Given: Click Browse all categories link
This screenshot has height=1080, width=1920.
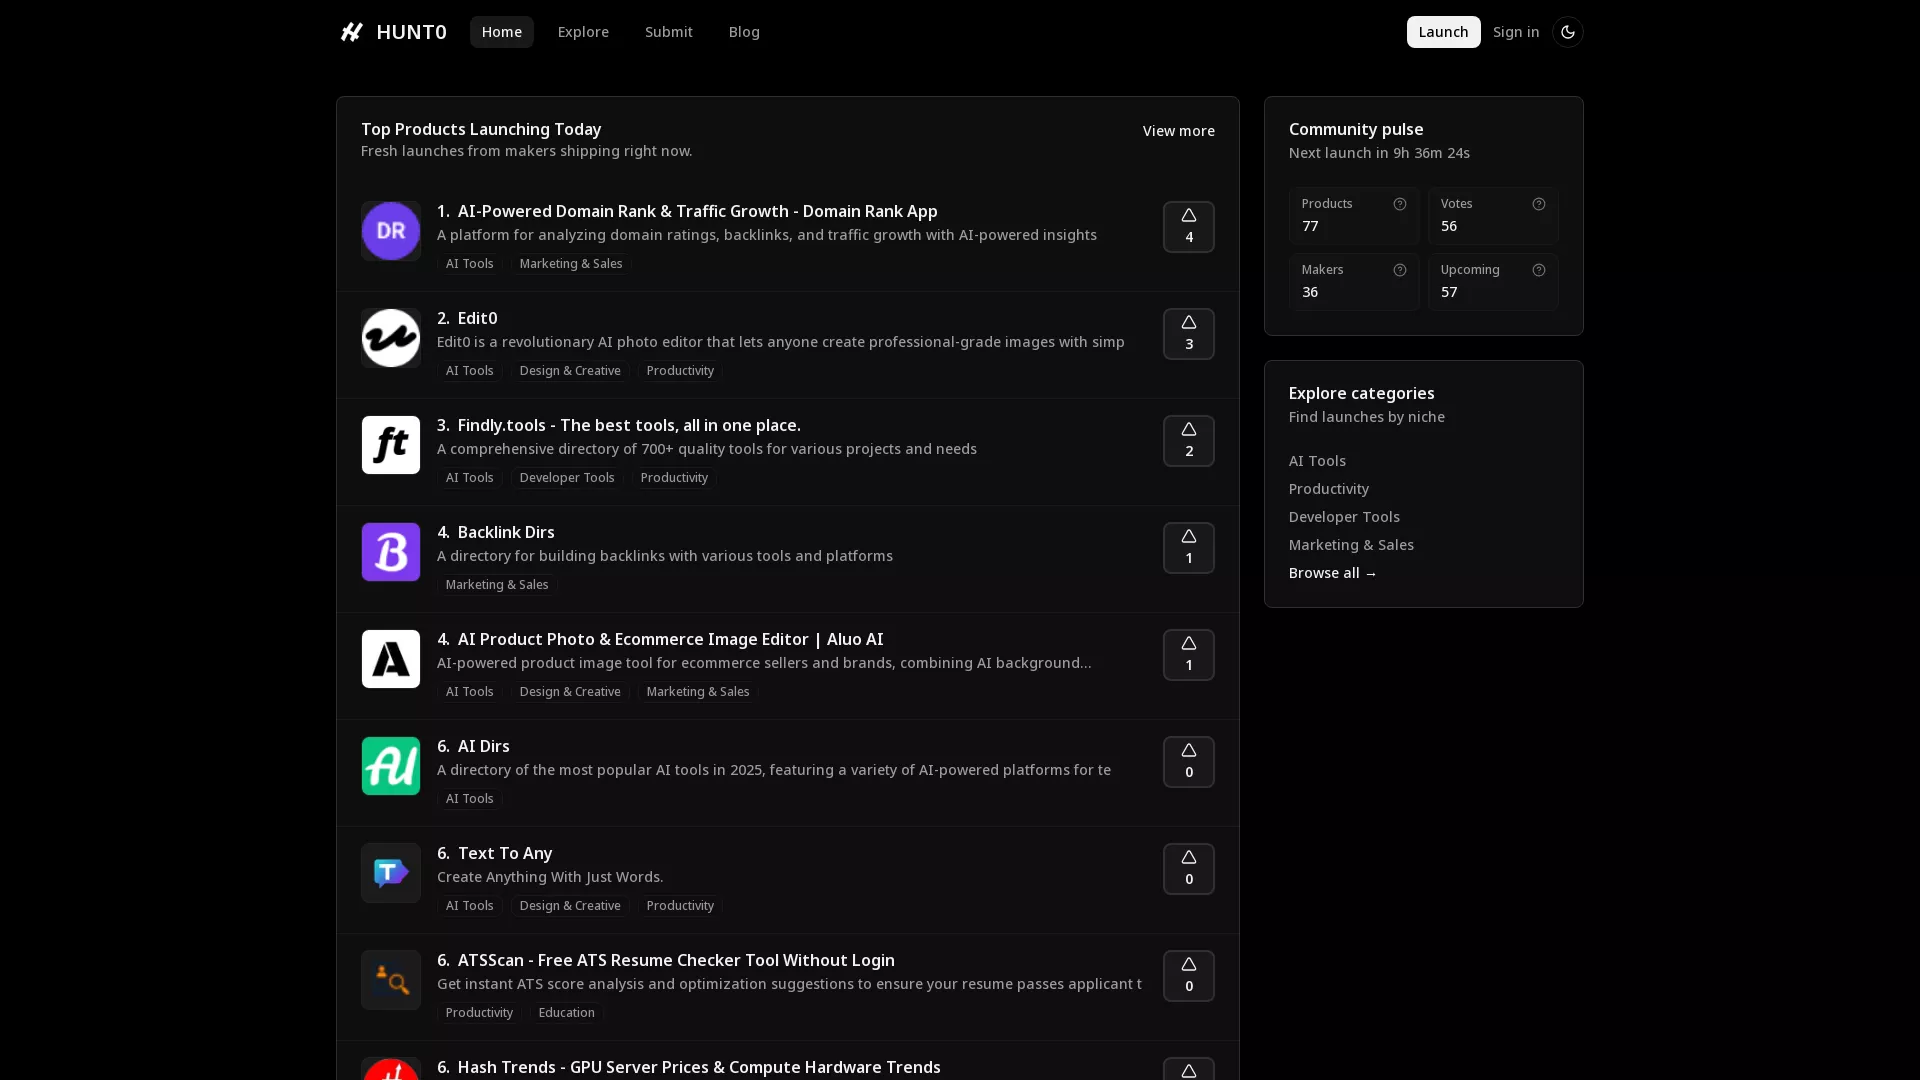Looking at the screenshot, I should pos(1332,573).
